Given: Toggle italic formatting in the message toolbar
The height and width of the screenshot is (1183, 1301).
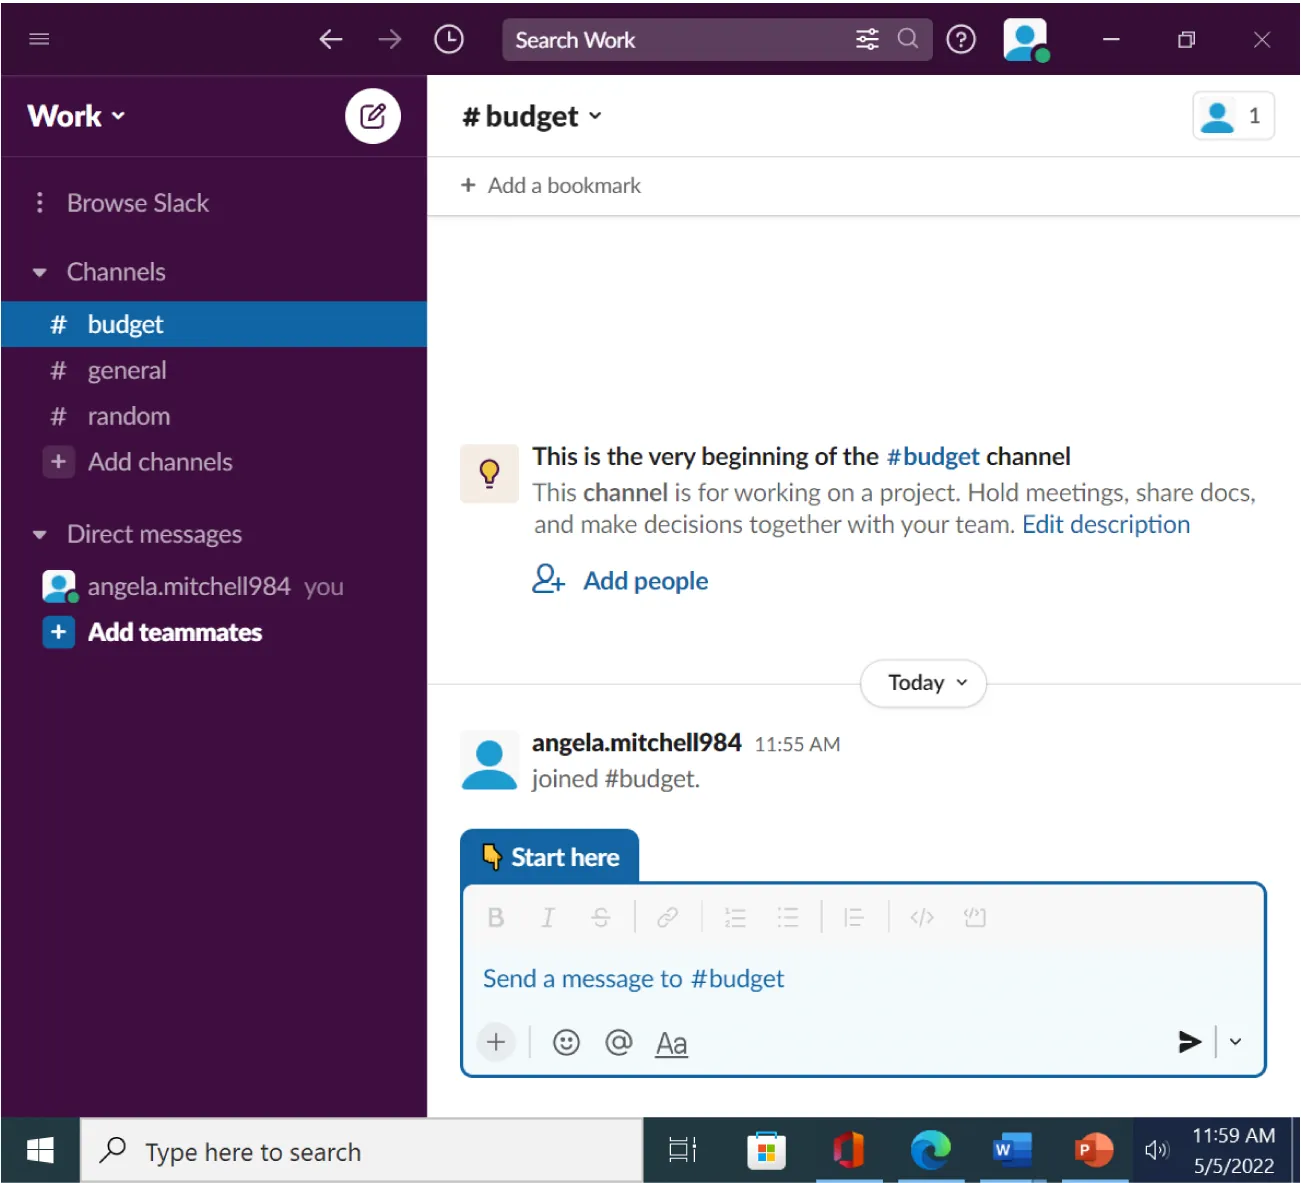Looking at the screenshot, I should pos(548,917).
